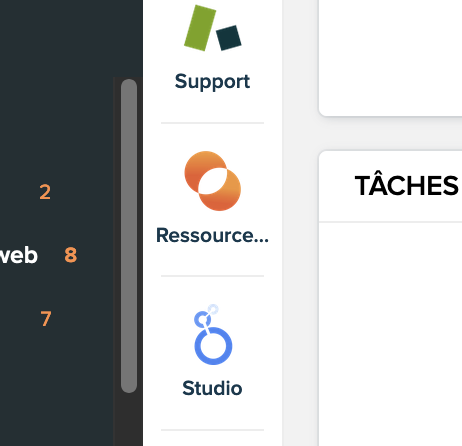Click scrollbar track below the thumb

coord(129,420)
